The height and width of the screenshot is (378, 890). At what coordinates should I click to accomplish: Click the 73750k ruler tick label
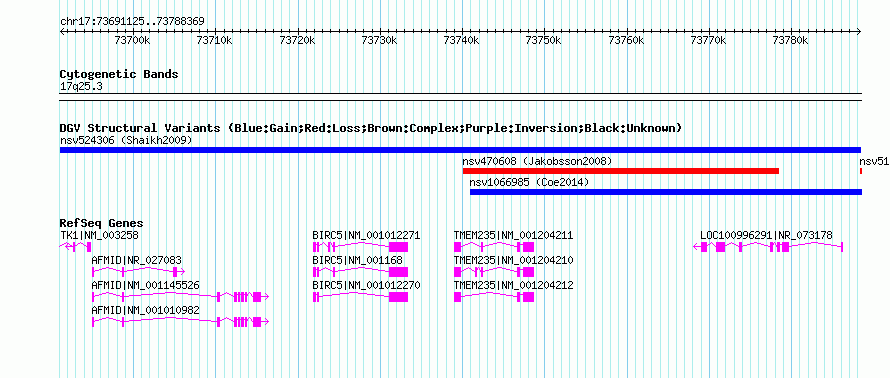(544, 41)
